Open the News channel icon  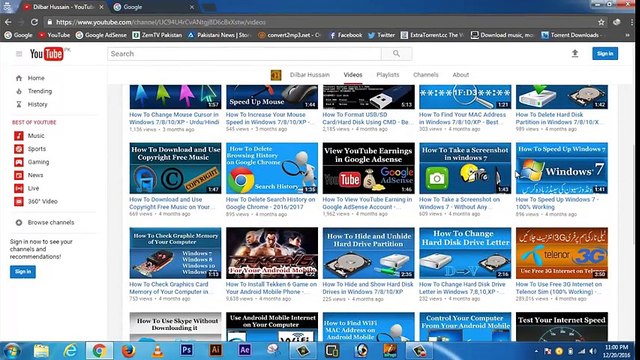coord(19,175)
